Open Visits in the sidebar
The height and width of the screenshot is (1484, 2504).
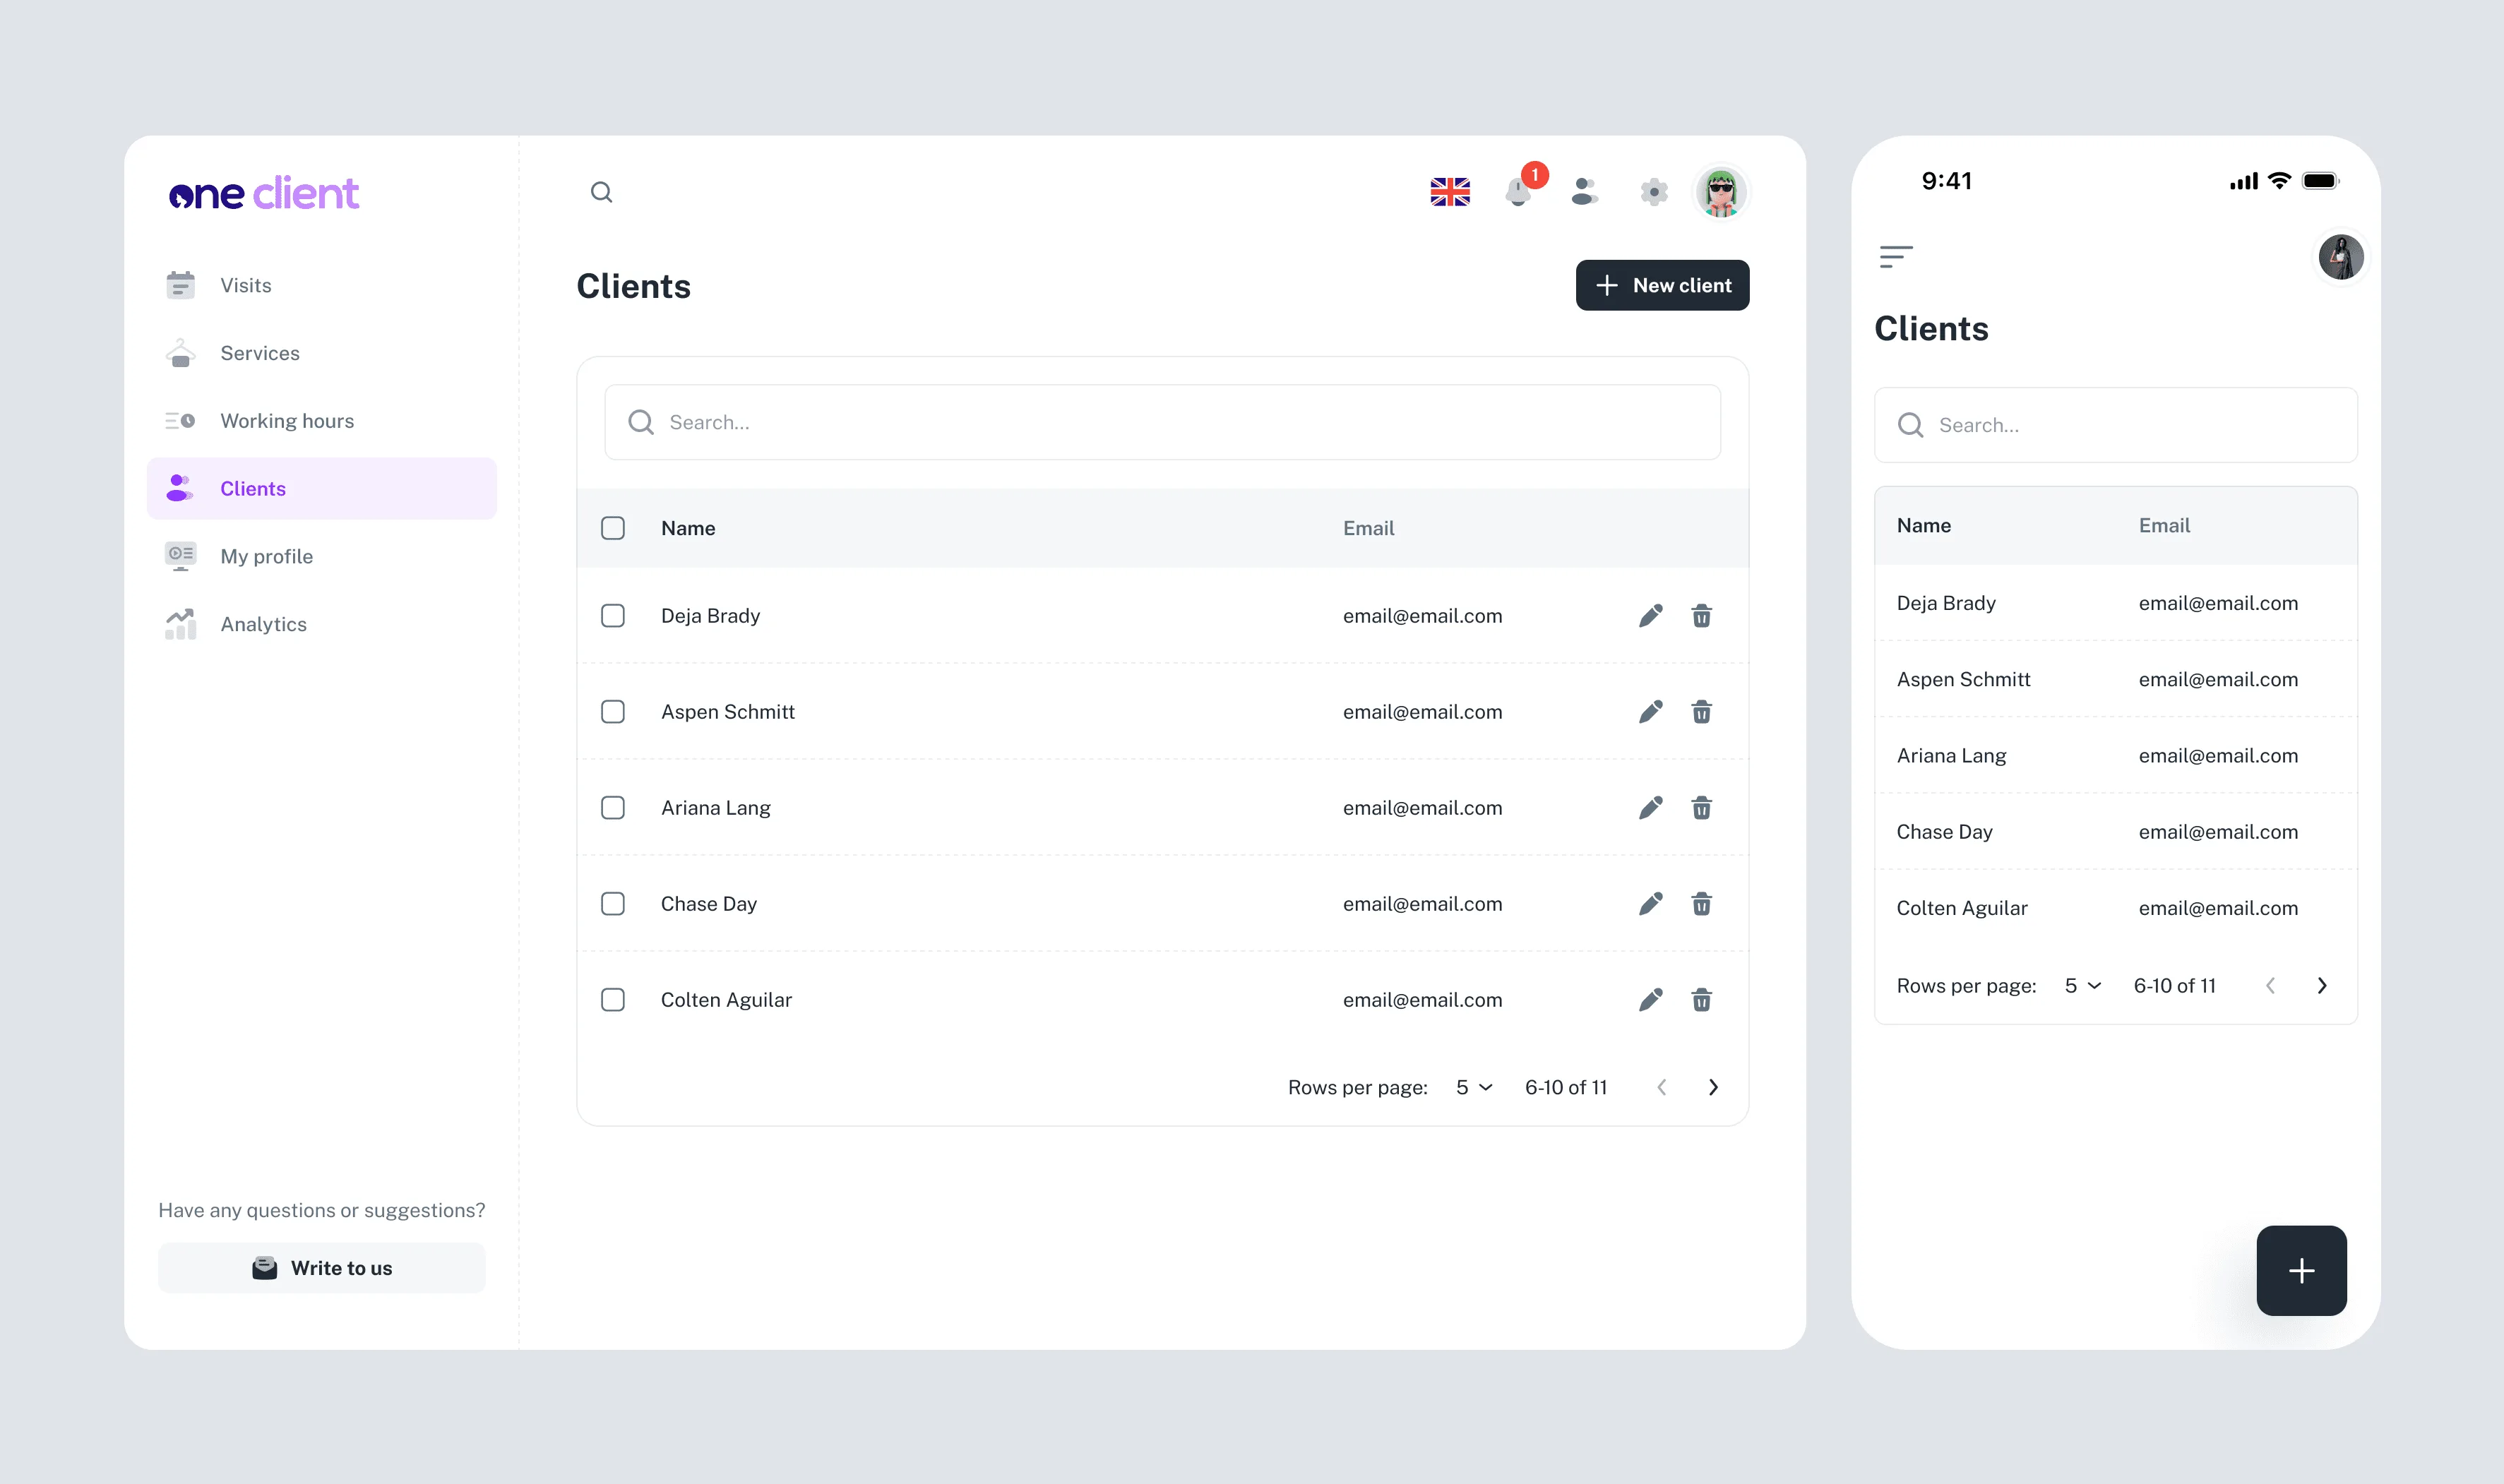[322, 285]
